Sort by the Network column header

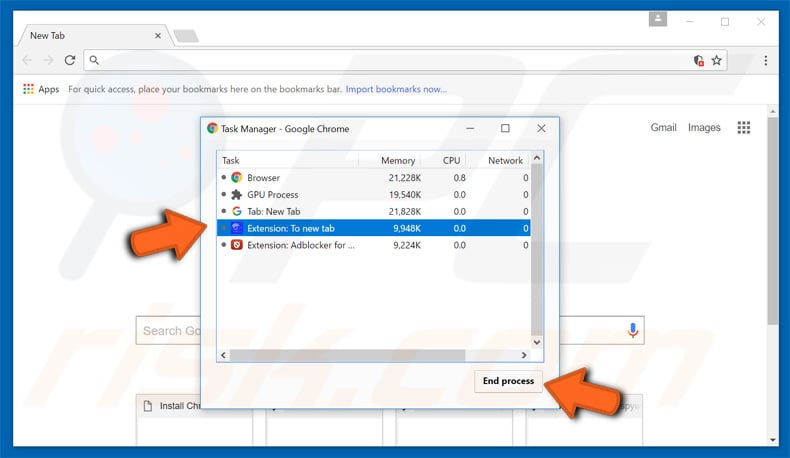[x=498, y=160]
